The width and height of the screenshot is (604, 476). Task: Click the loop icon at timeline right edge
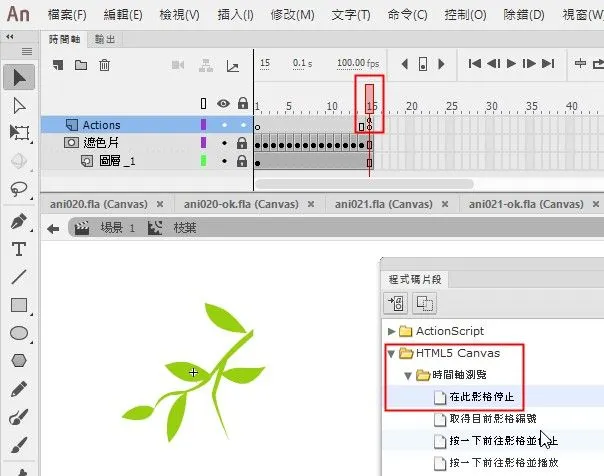coord(599,64)
